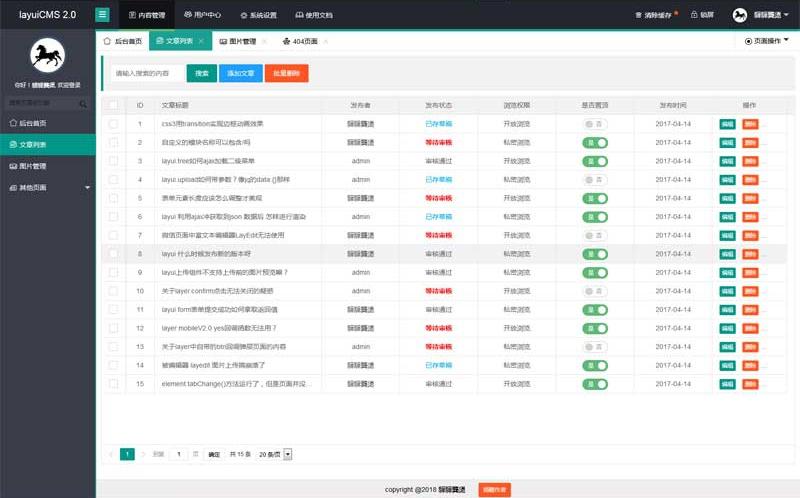The height and width of the screenshot is (498, 800).
Task: Click the horse avatar in the sidebar
Action: coord(48,56)
